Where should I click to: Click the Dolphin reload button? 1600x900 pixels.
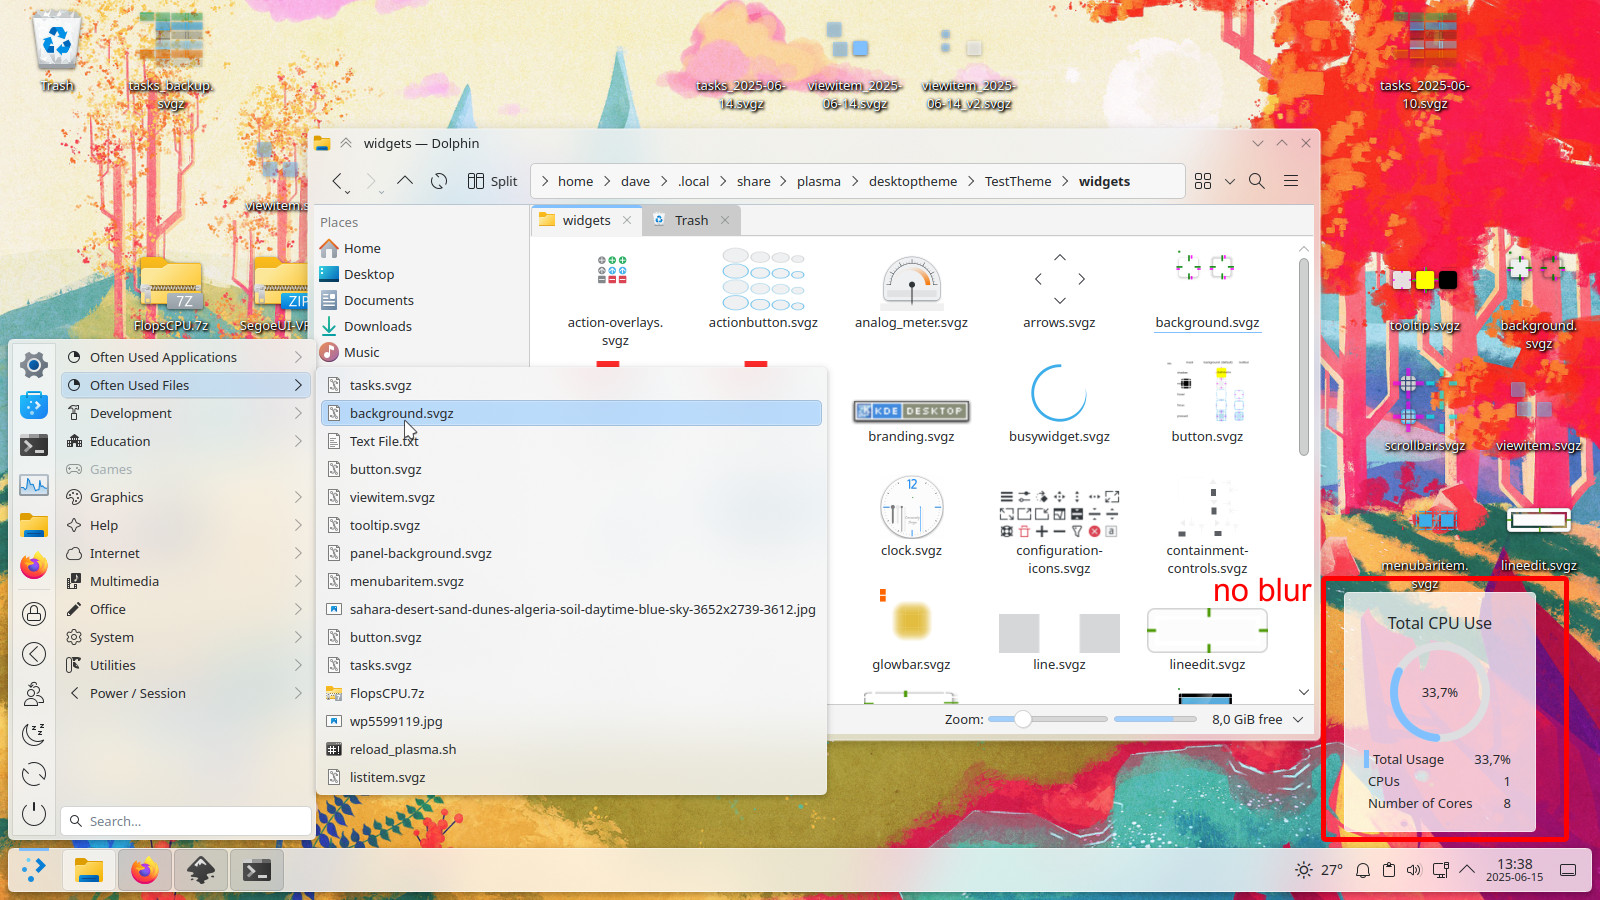[439, 181]
